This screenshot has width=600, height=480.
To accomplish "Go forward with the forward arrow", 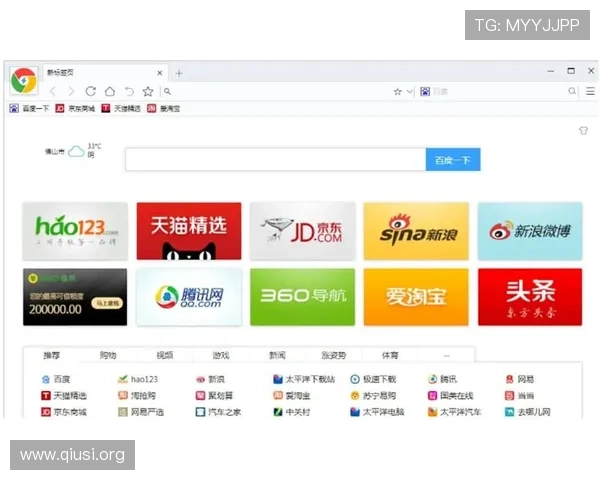I will [71, 91].
